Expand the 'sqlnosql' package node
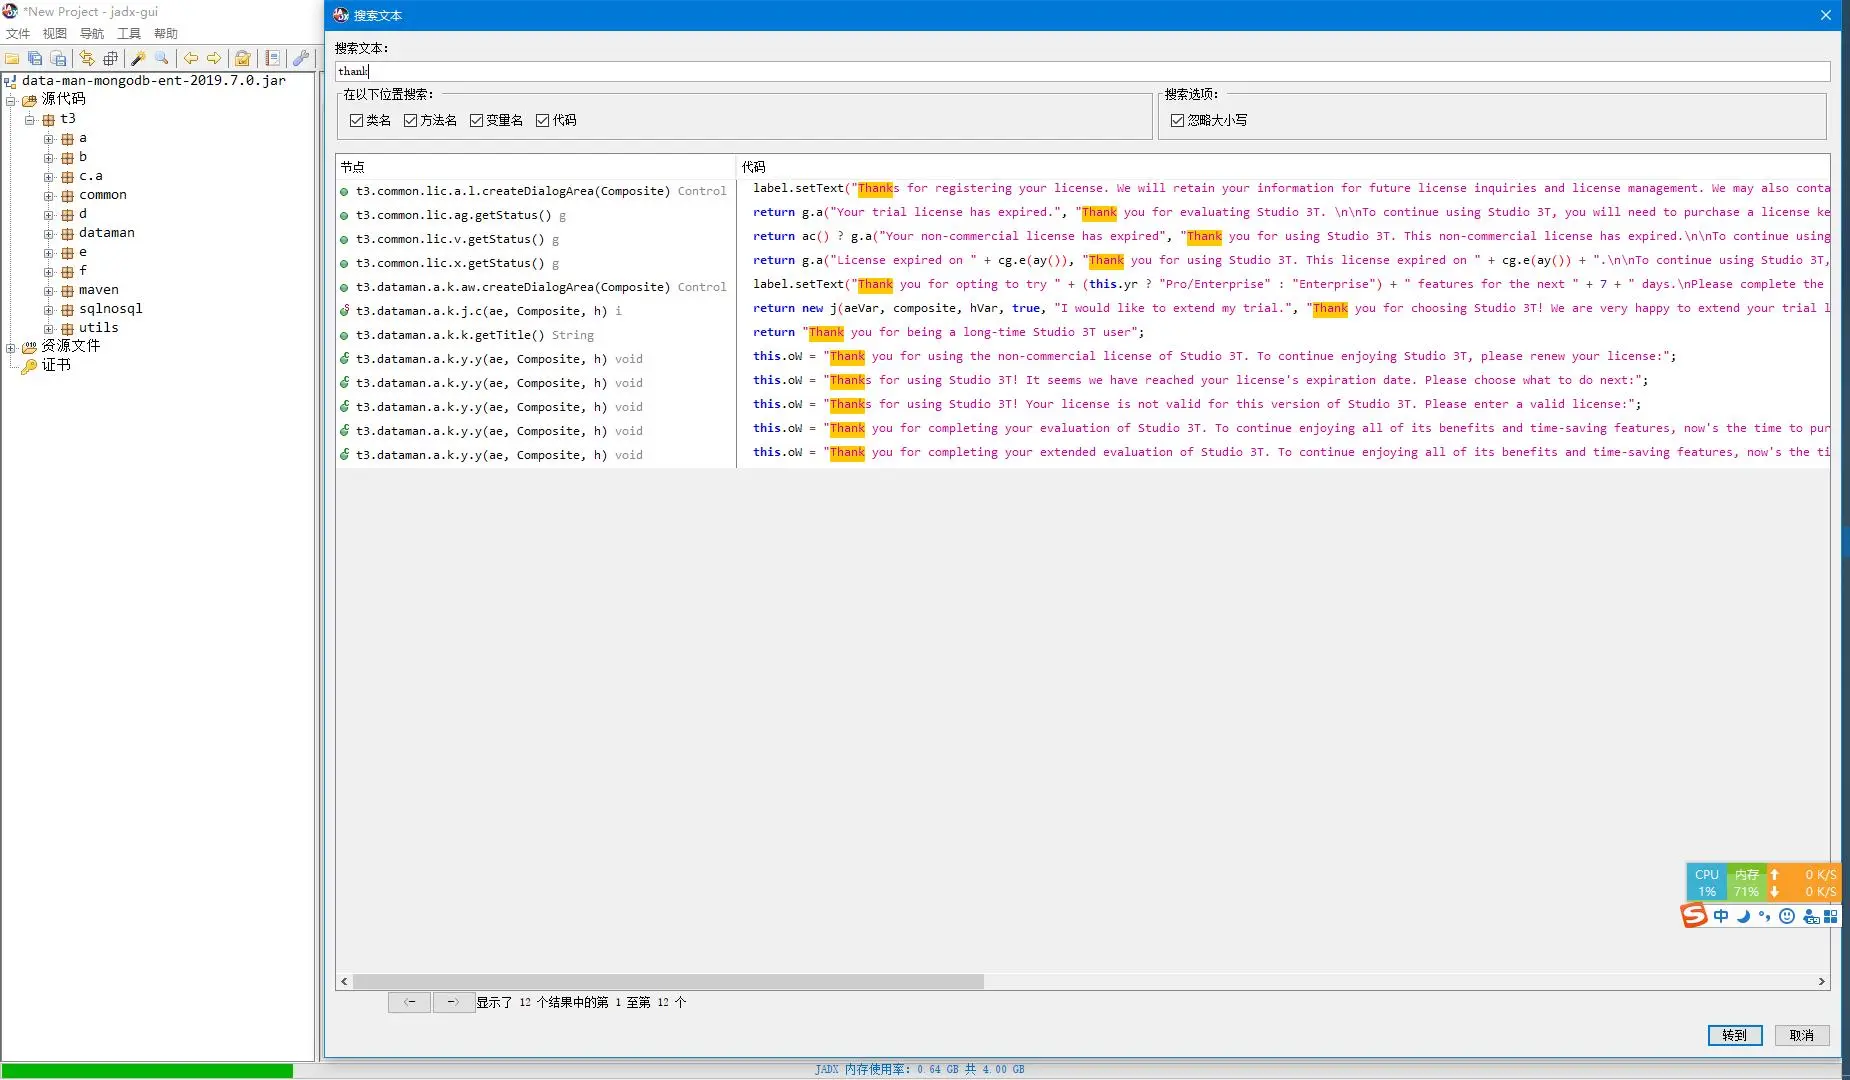This screenshot has width=1850, height=1080. click(48, 310)
